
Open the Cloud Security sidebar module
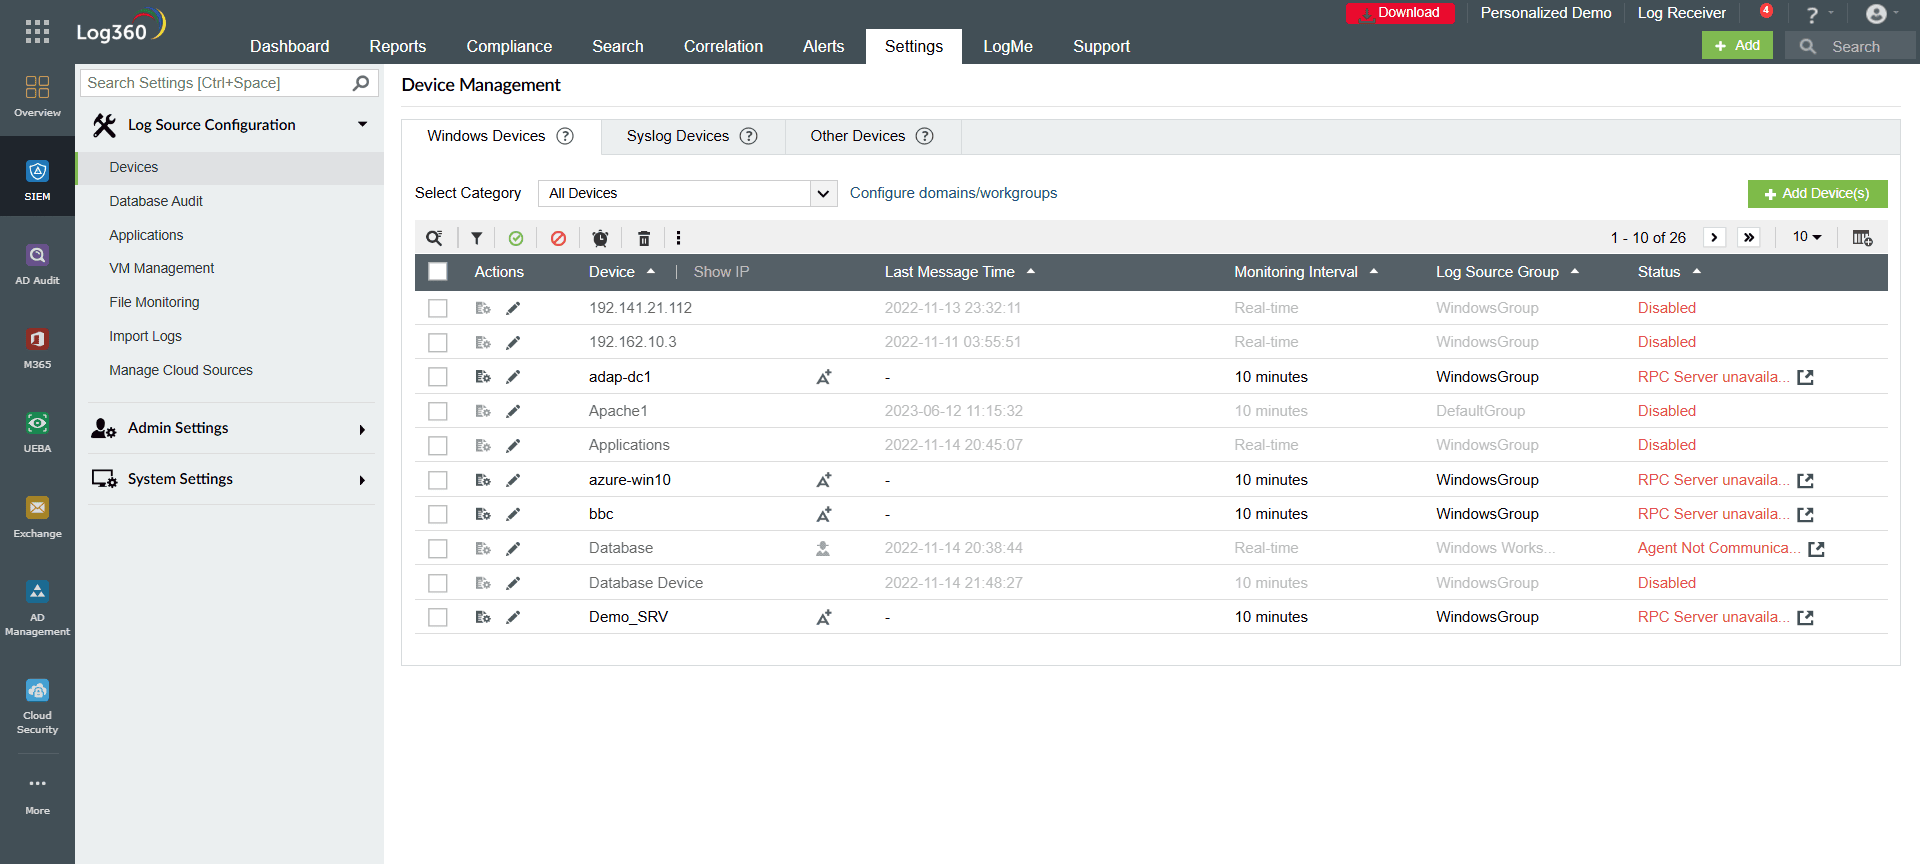(x=37, y=707)
